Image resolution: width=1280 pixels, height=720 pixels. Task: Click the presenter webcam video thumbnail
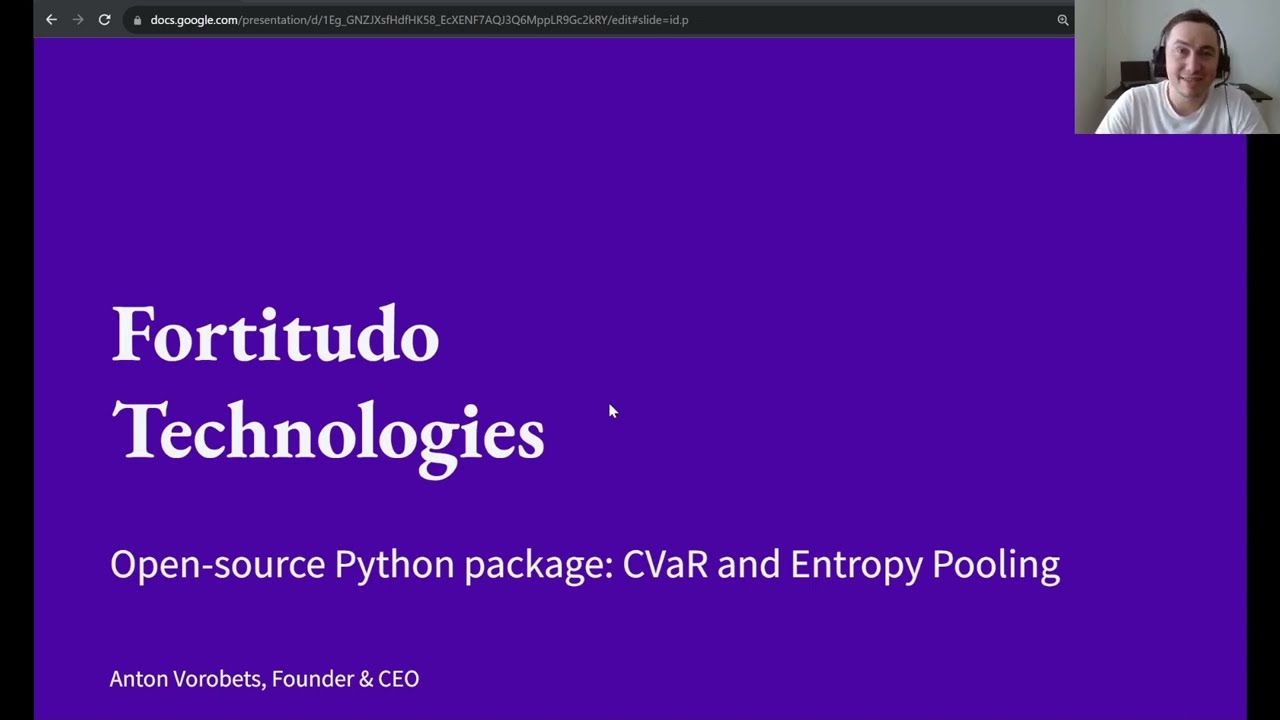pos(1177,67)
